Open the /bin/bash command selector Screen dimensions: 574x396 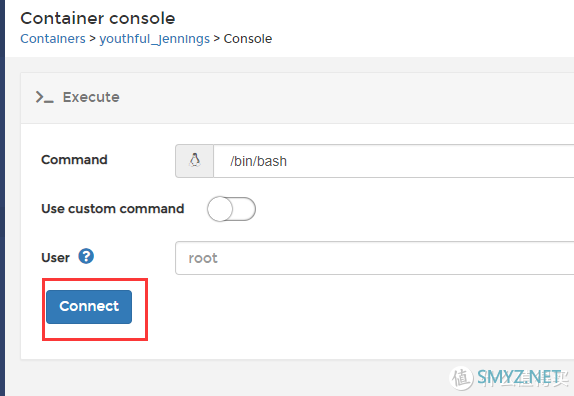pyautogui.click(x=394, y=161)
